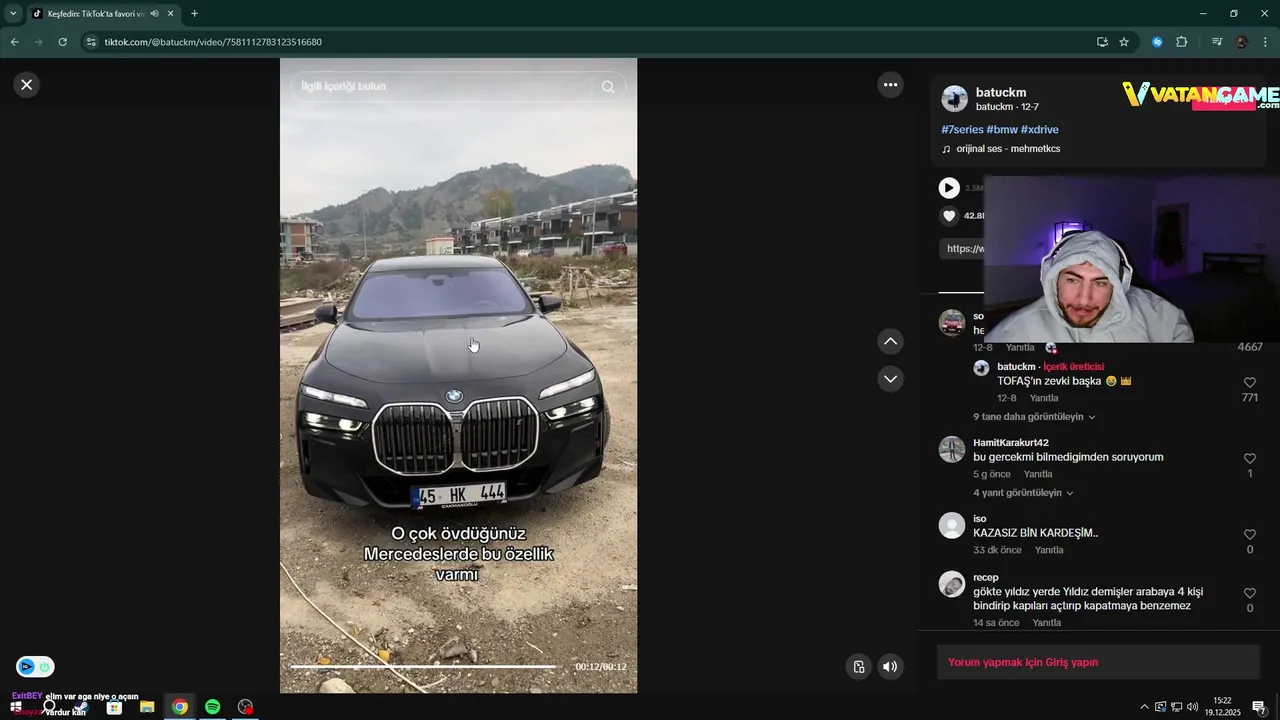
Task: Go back in Chrome browser
Action: point(14,42)
